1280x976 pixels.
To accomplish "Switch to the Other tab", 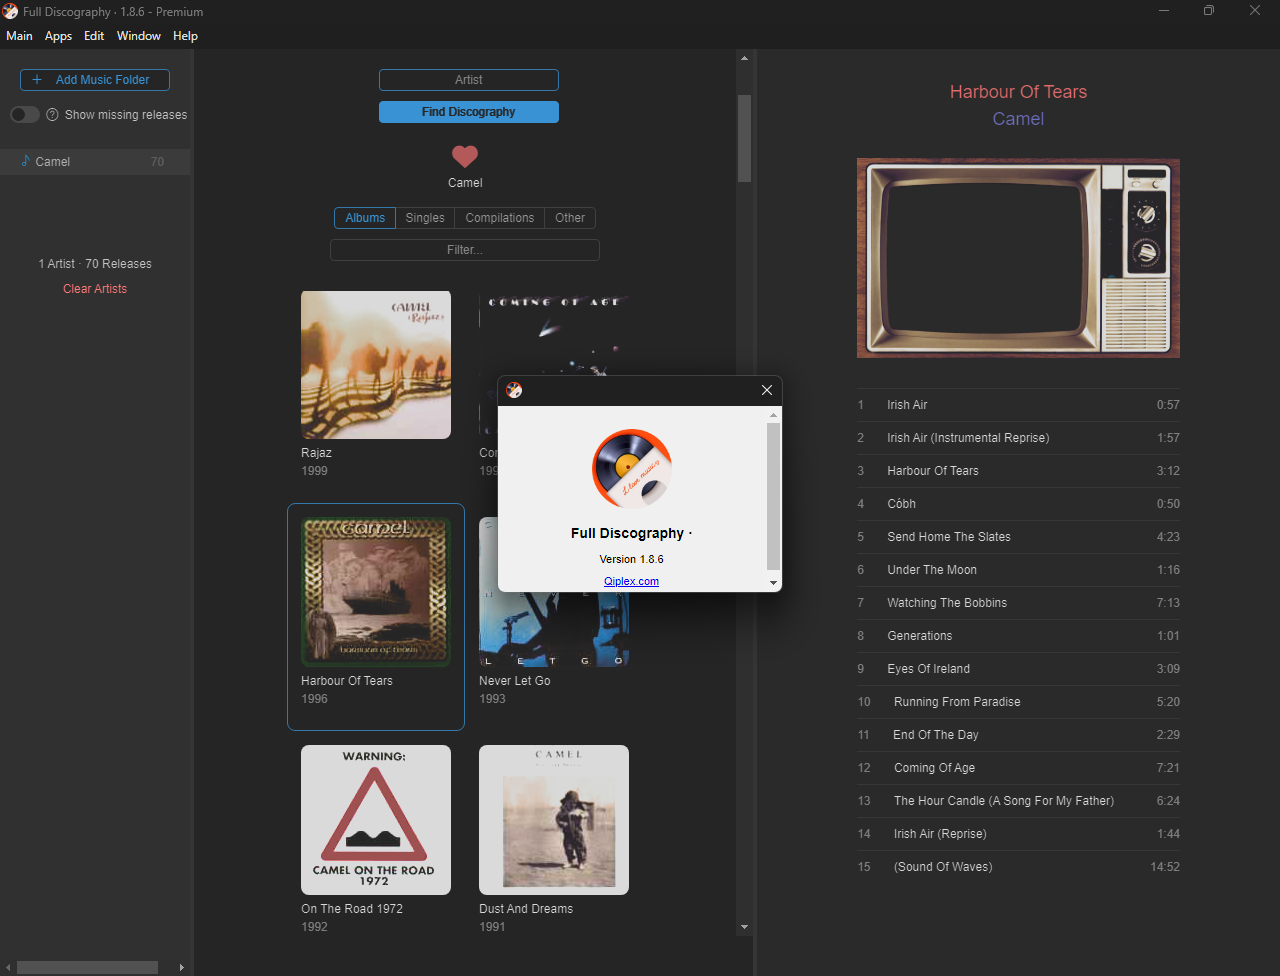I will click(x=570, y=218).
